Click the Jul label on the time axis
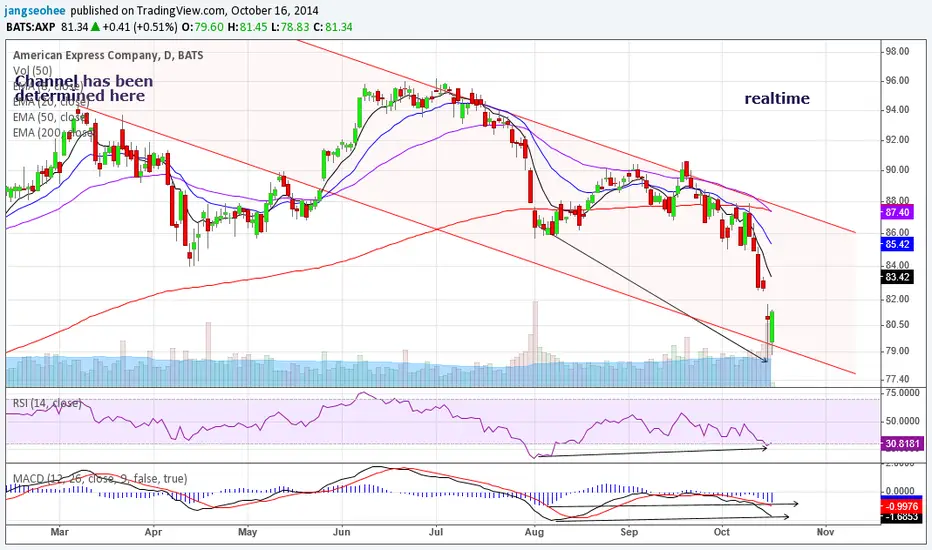Screen dimensions: 932x550 point(436,532)
